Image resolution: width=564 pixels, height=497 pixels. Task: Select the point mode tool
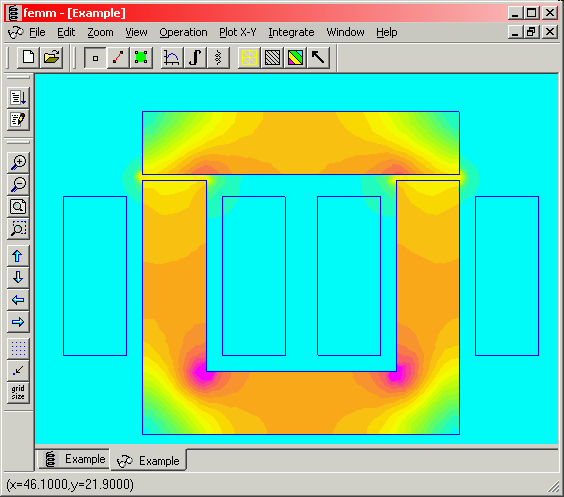click(95, 58)
